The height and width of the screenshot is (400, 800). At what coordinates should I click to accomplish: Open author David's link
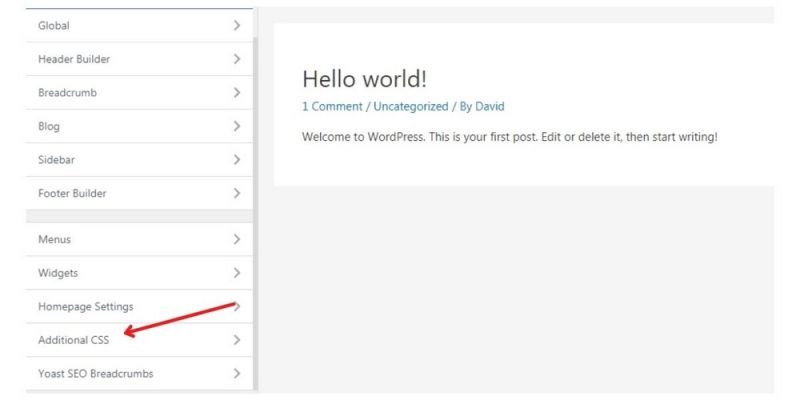(490, 107)
